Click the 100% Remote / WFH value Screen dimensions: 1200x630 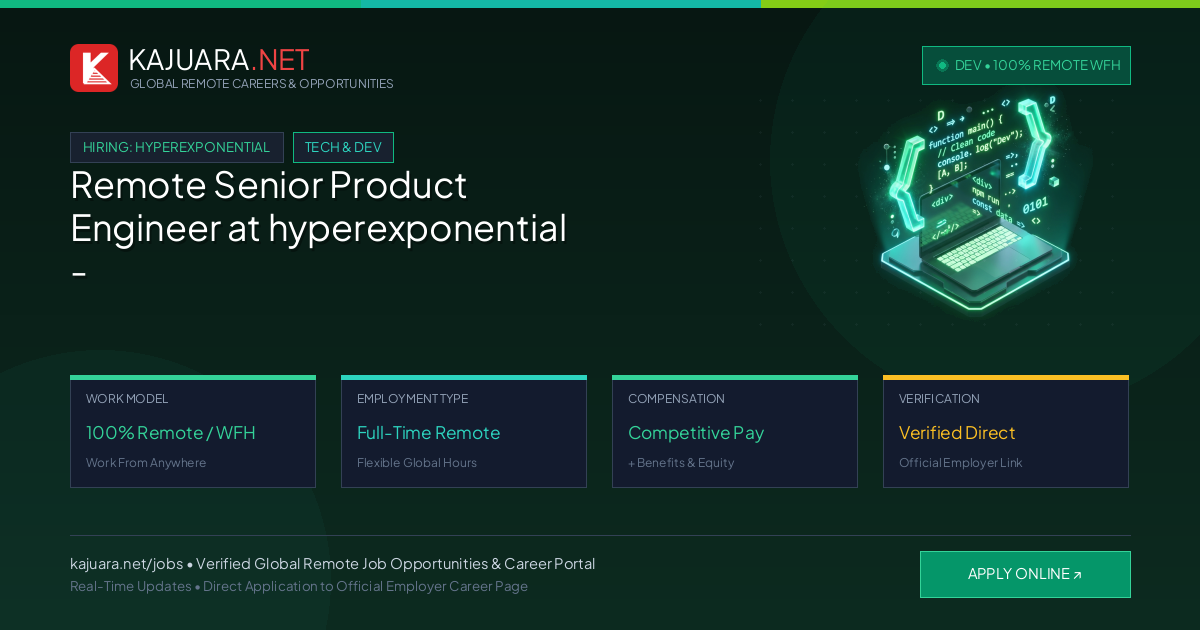click(x=171, y=433)
